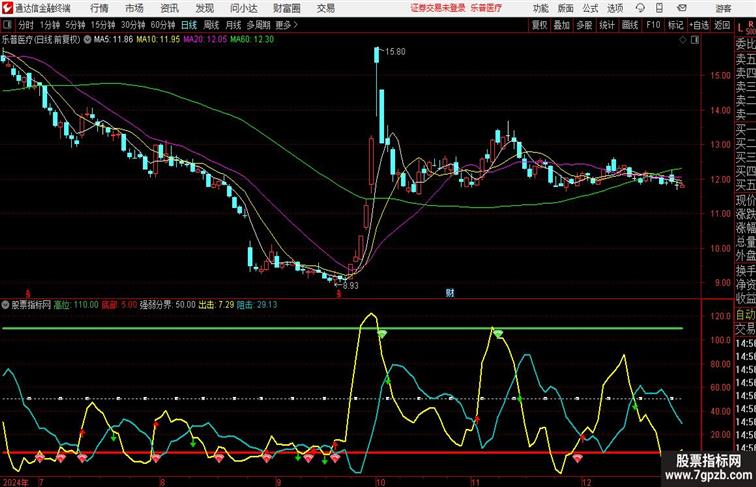Open the 资讯 menu
Viewport: 756px width, 487px height.
click(169, 8)
